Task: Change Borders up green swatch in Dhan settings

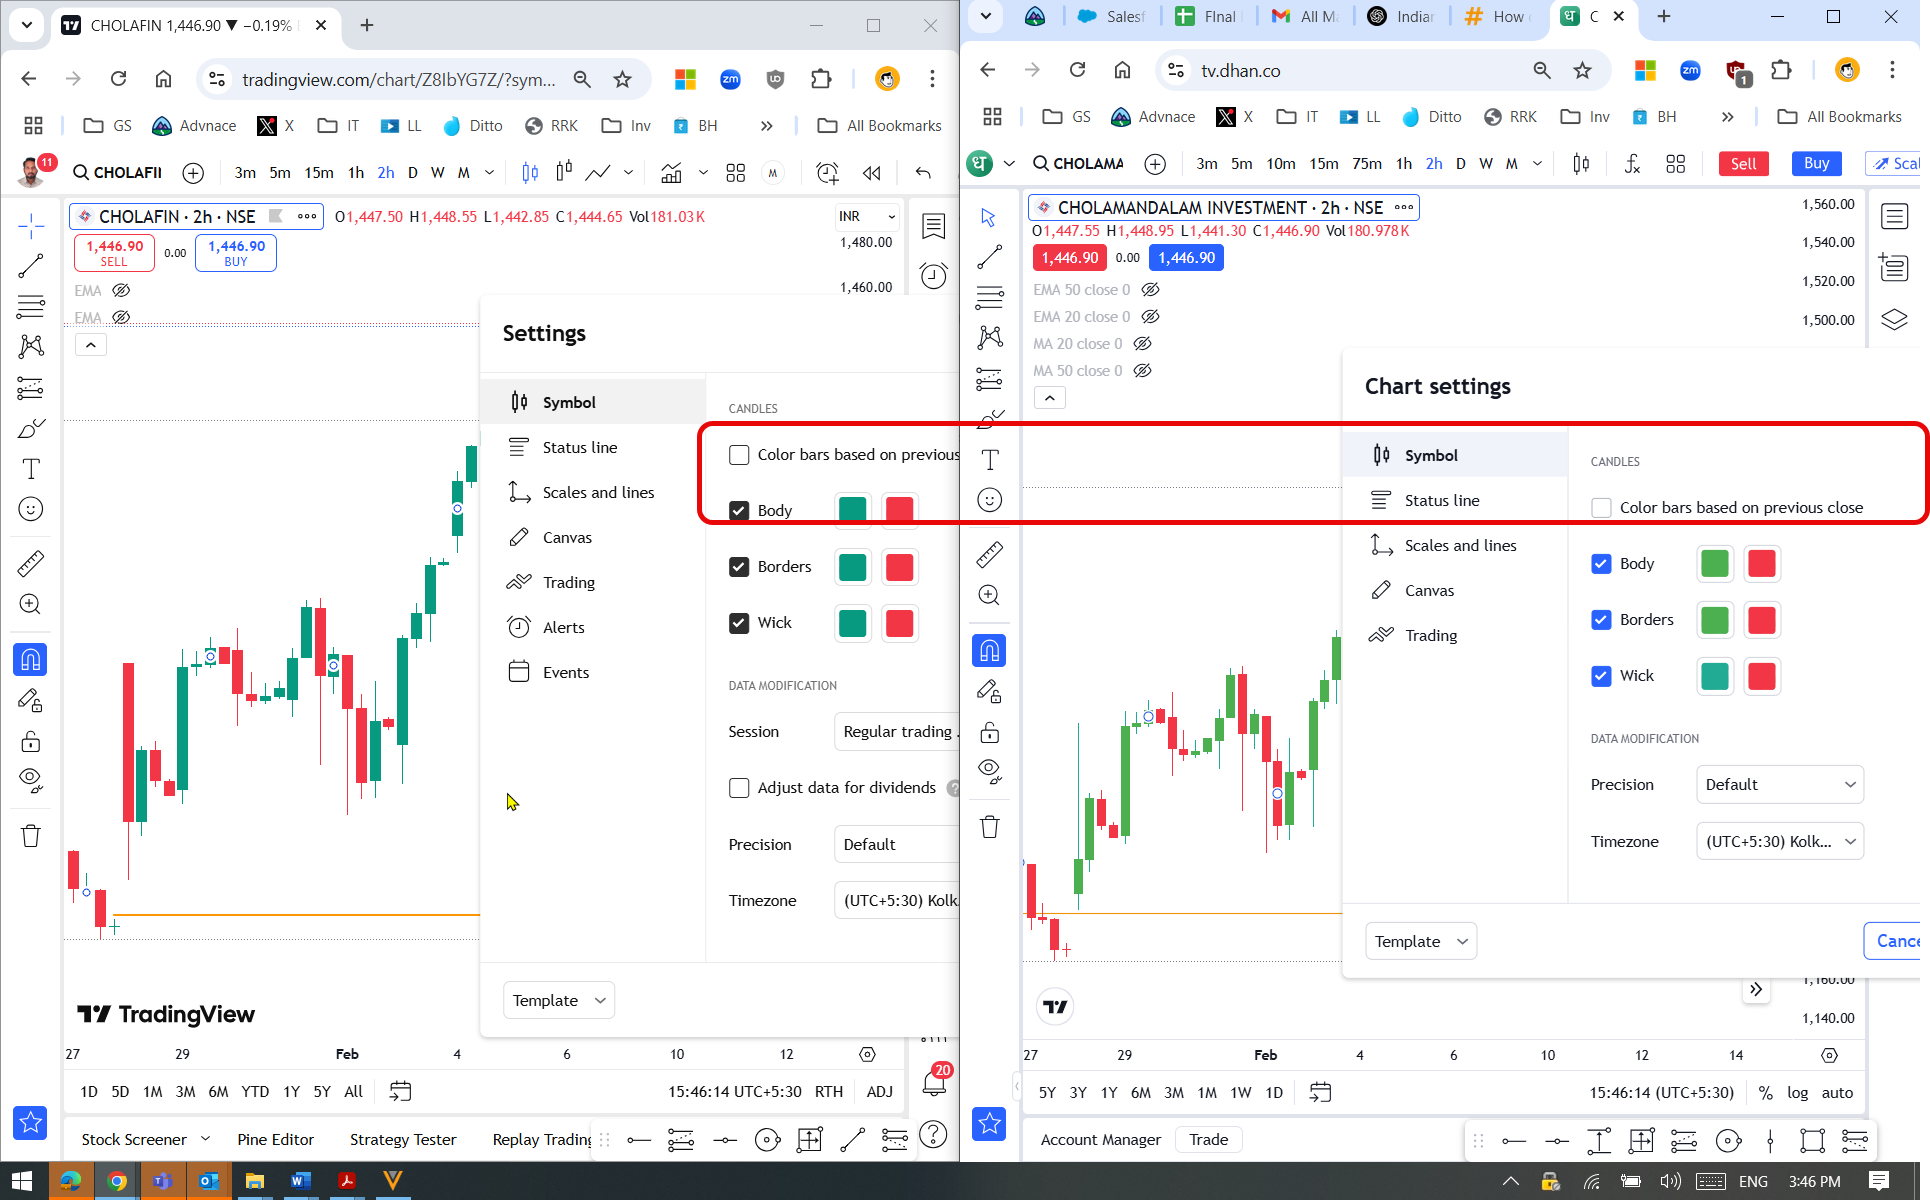Action: [1715, 620]
